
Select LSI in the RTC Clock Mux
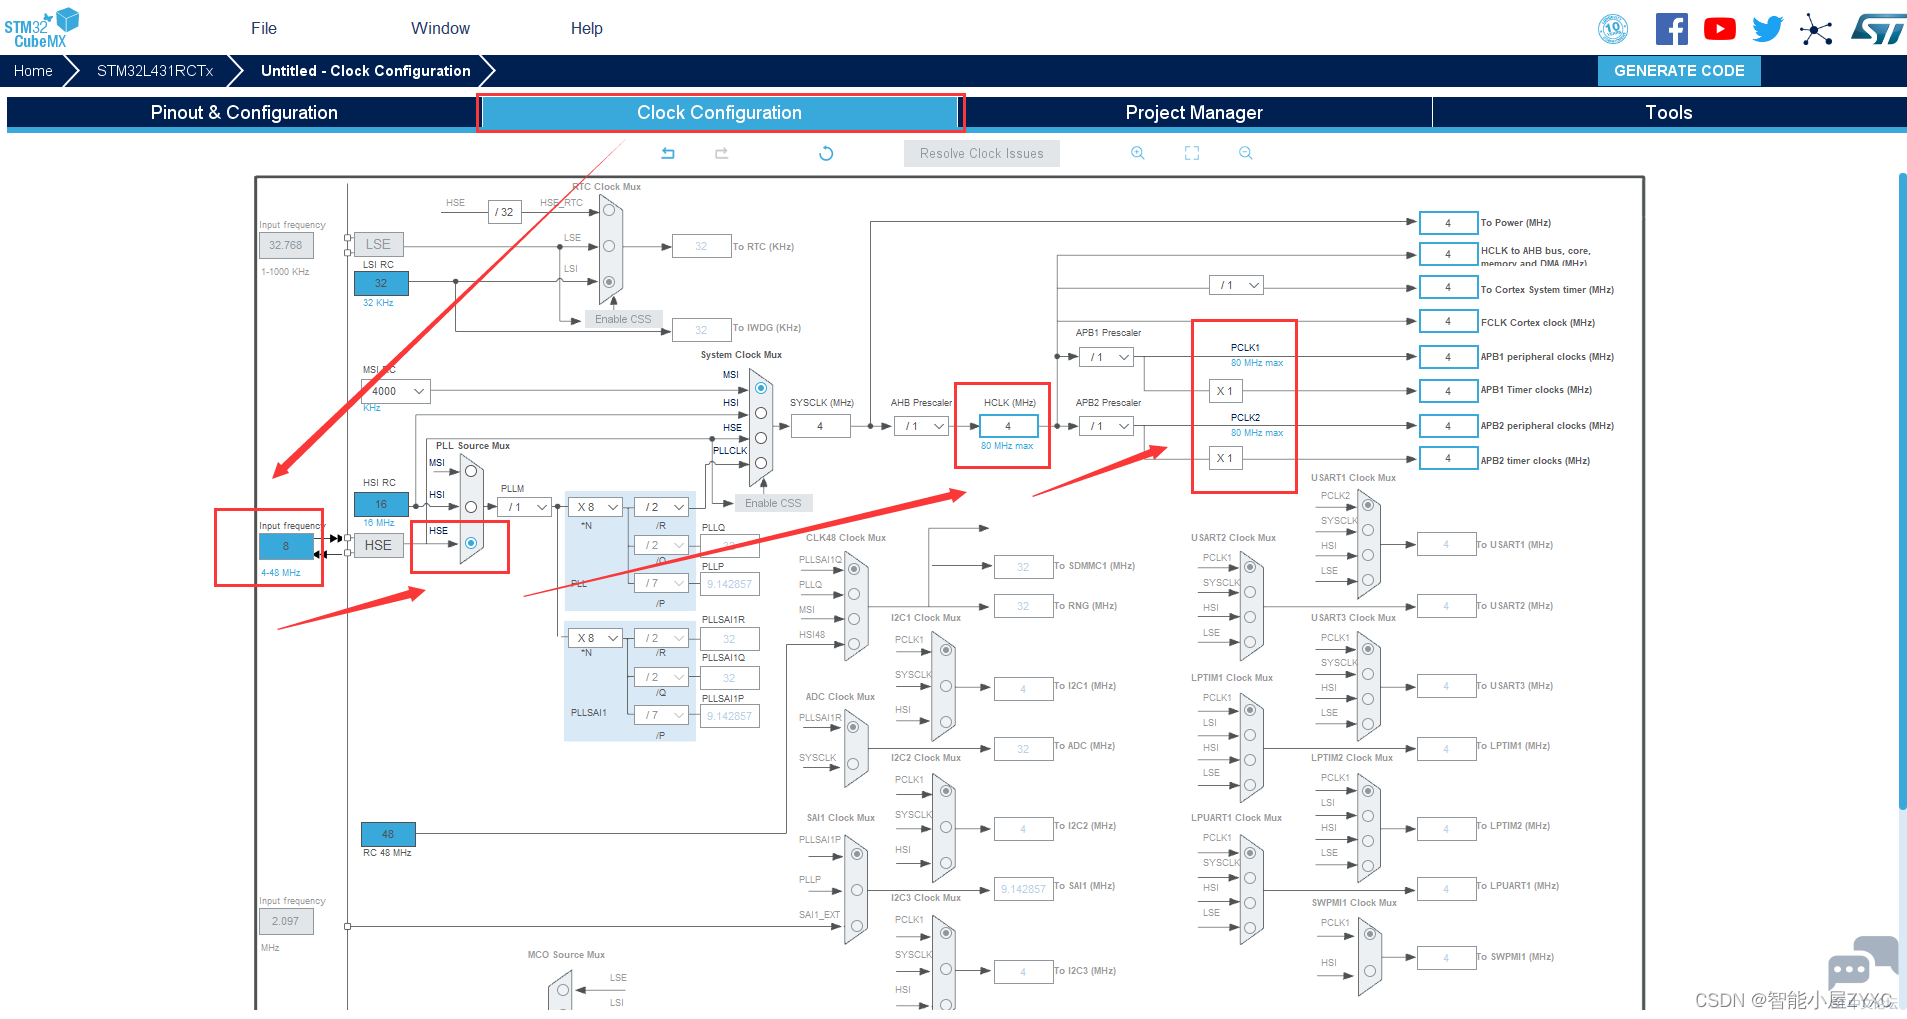pos(609,282)
